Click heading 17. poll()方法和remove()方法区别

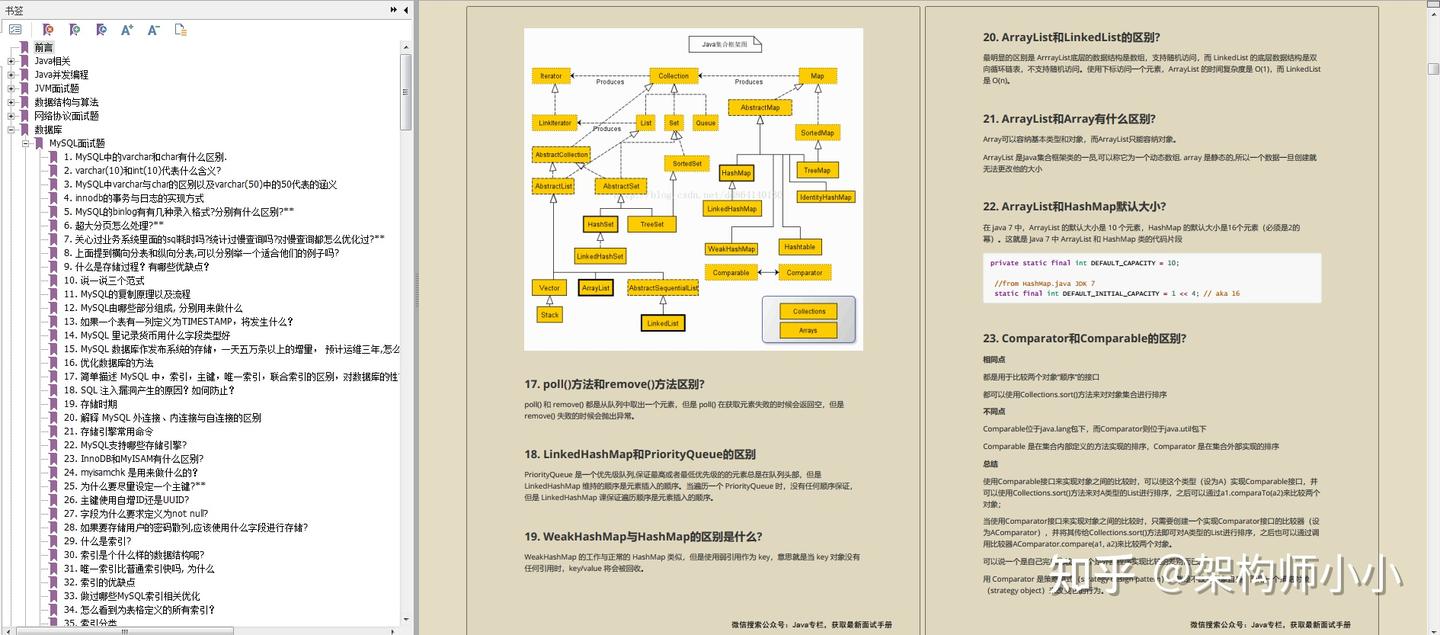pos(614,384)
